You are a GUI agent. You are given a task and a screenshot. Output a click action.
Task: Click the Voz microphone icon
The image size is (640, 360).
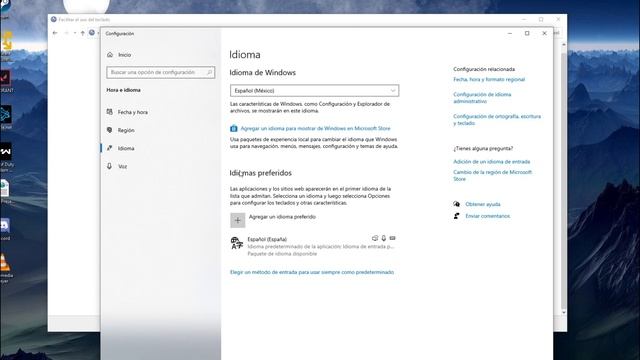pos(109,166)
